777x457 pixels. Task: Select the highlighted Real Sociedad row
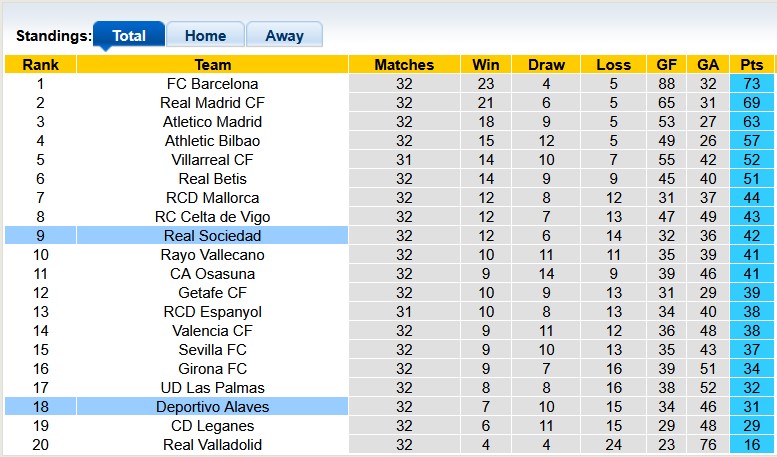(x=212, y=236)
